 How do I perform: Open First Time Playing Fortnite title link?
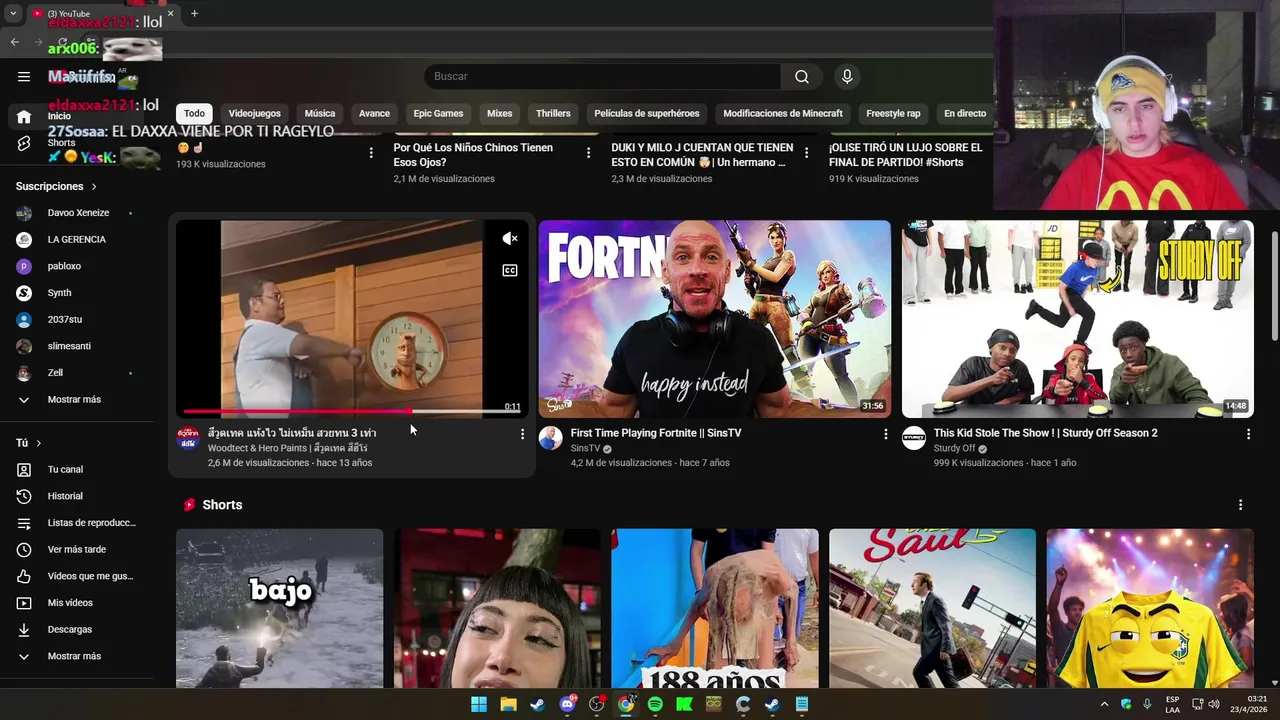coord(656,433)
